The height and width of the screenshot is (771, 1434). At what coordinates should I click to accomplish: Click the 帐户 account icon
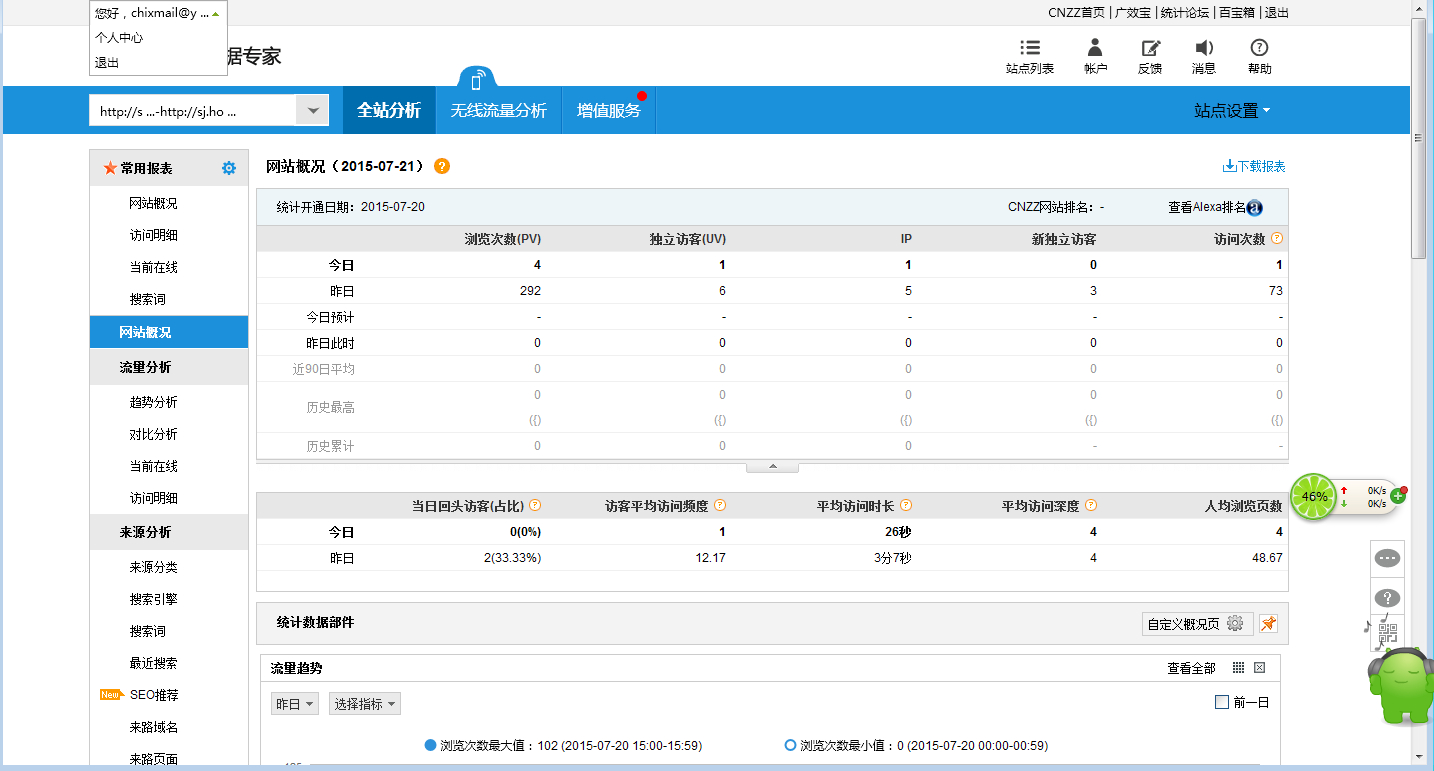coord(1095,48)
